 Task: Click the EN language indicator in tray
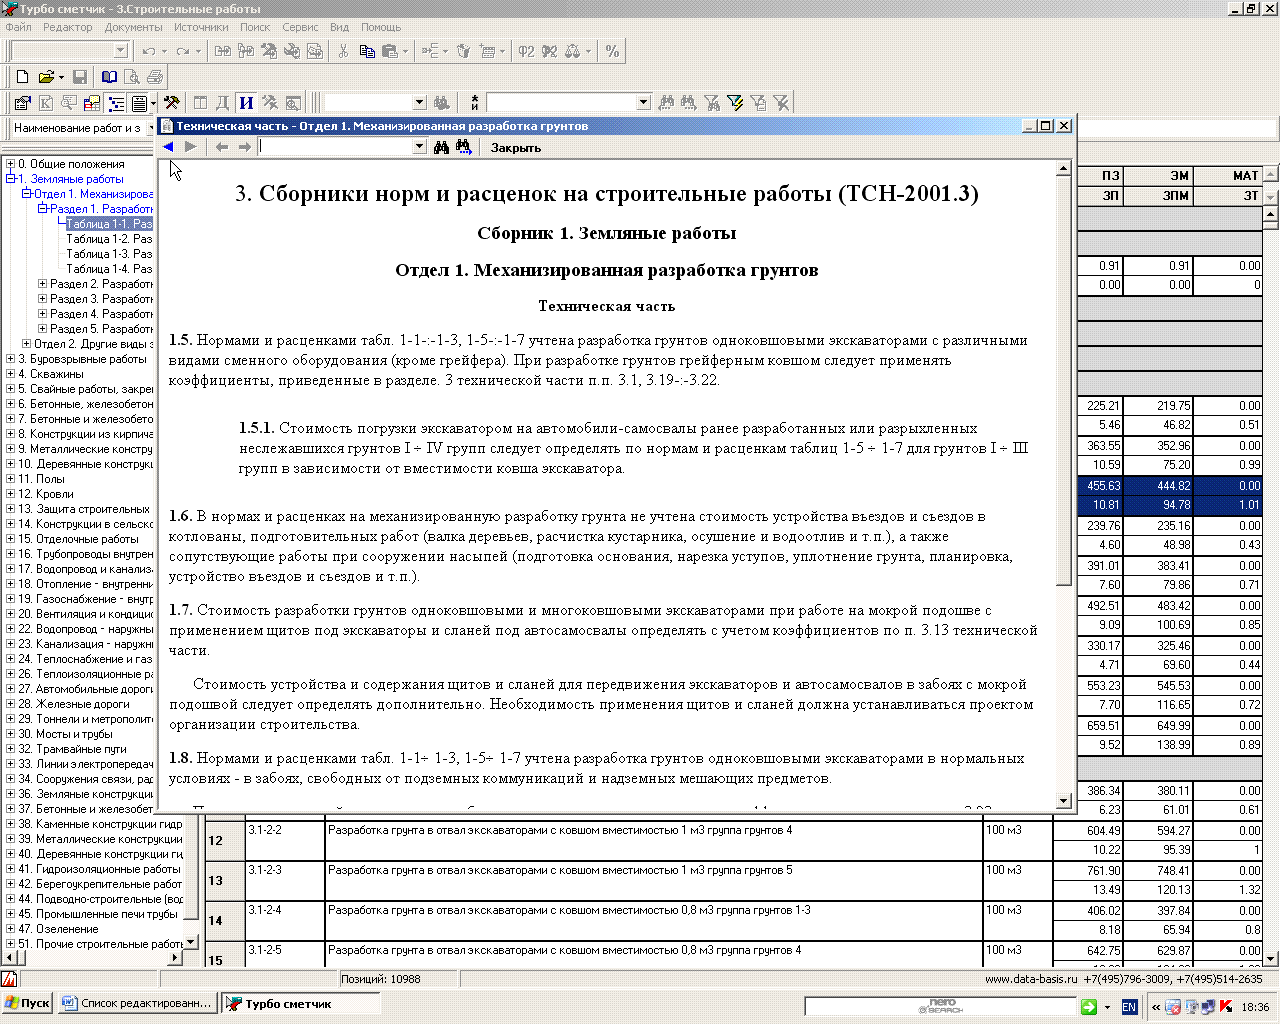pos(1129,1007)
